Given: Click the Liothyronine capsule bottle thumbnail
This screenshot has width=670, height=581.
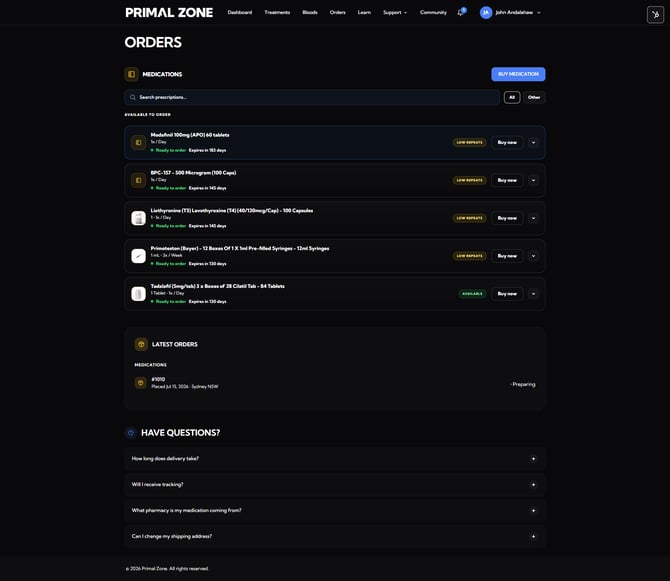Looking at the screenshot, I should click(x=138, y=218).
